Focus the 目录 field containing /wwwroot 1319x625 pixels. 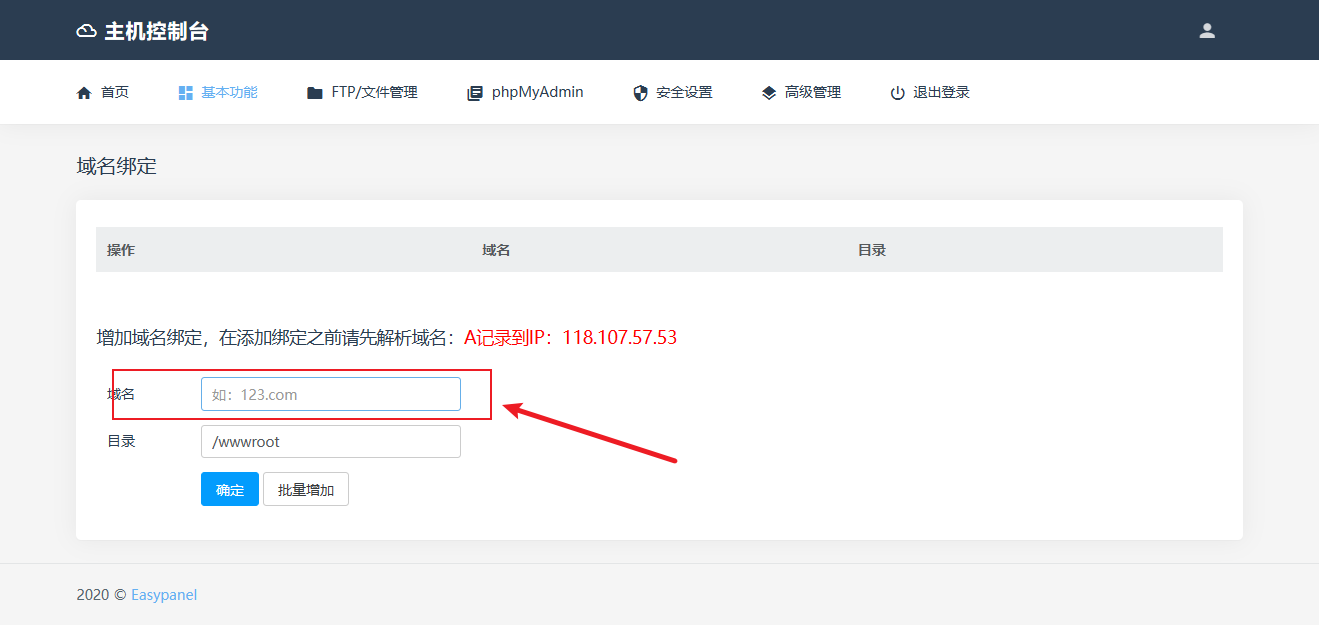tap(331, 442)
